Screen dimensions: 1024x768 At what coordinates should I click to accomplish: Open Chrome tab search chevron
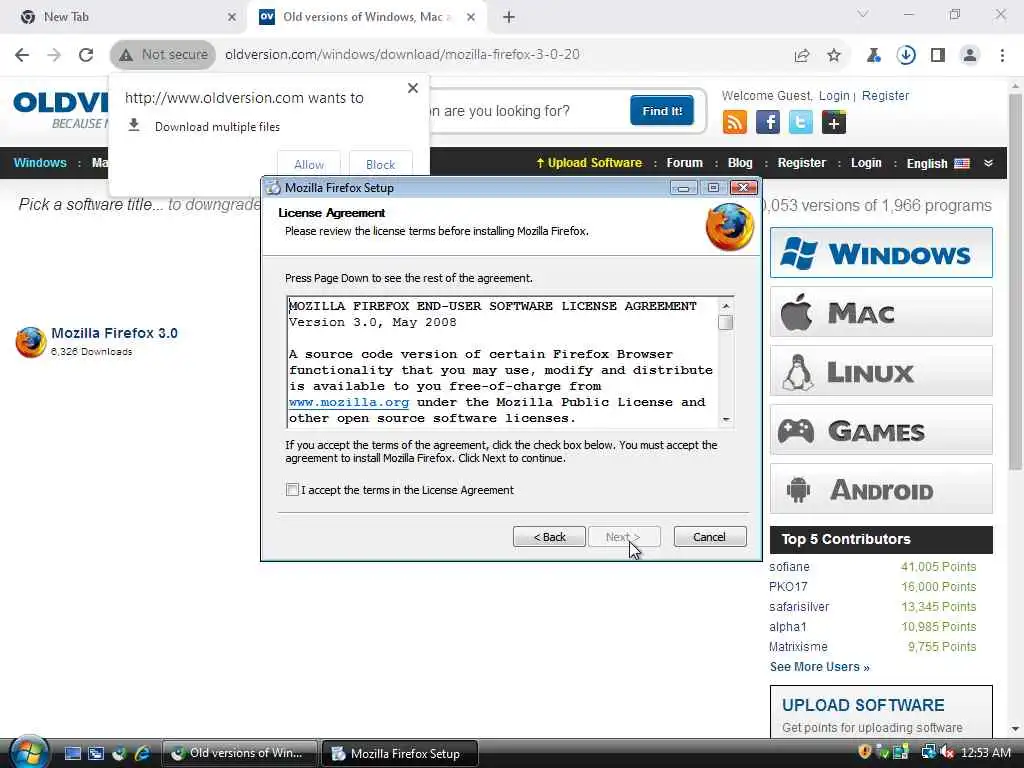point(863,14)
